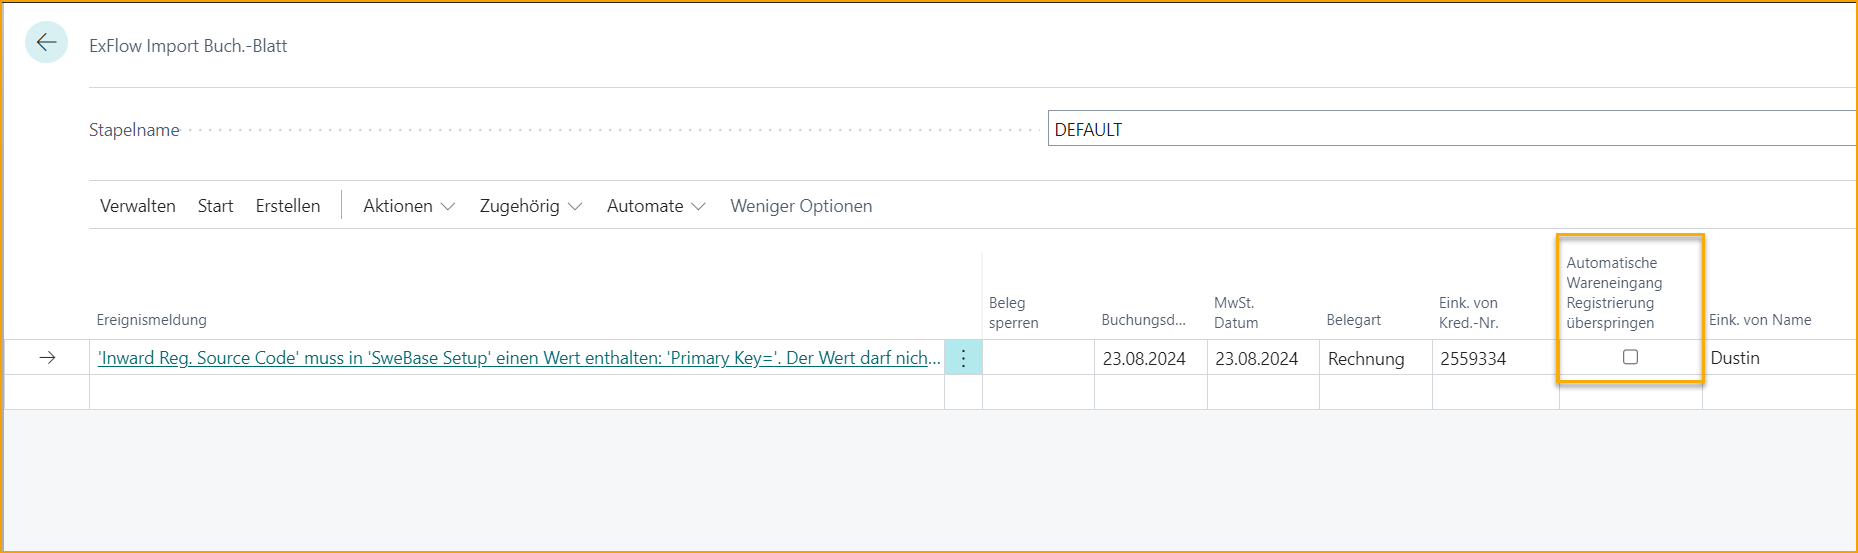Expand the Aktionen dropdown menu
The width and height of the screenshot is (1858, 553).
[409, 206]
